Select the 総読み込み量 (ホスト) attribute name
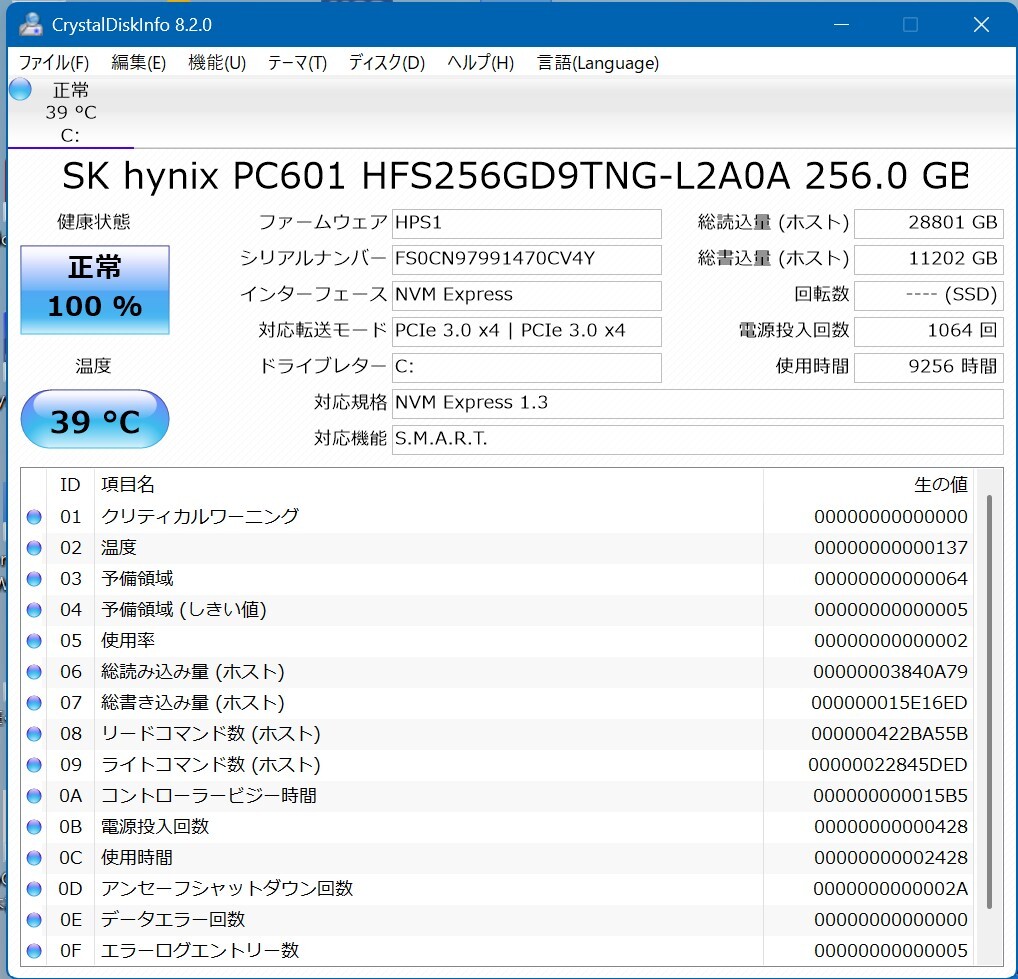Screen dimensions: 1018x979 coord(193,672)
